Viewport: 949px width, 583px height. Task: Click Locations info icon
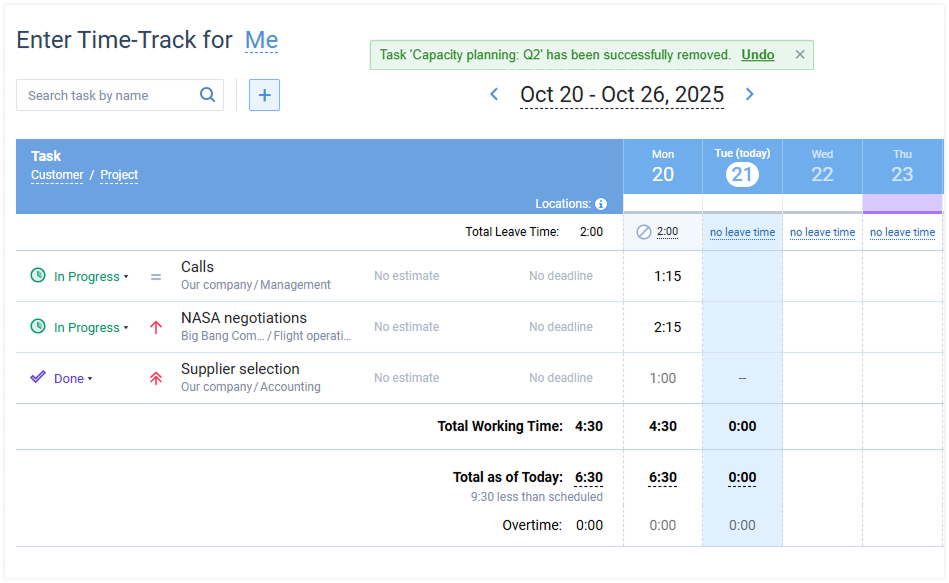click(x=601, y=204)
